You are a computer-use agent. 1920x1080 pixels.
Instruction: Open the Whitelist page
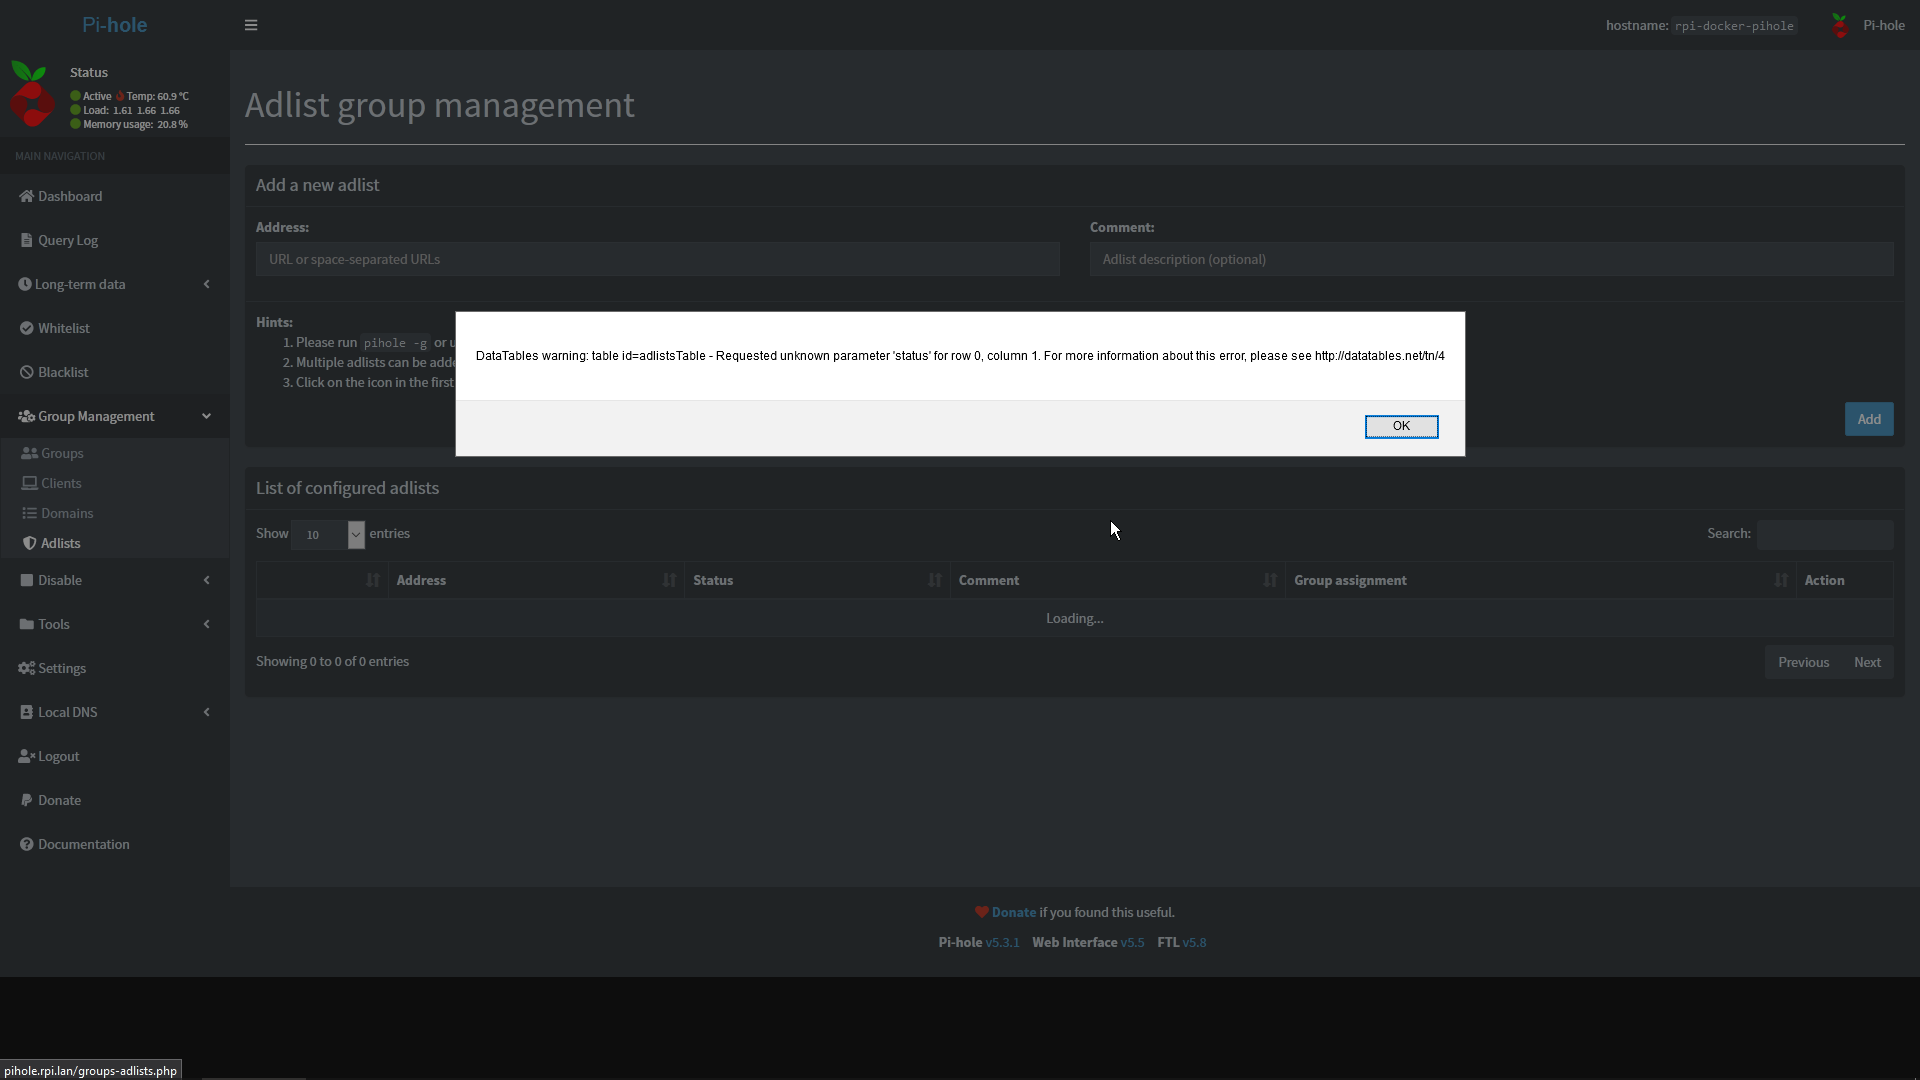63,327
